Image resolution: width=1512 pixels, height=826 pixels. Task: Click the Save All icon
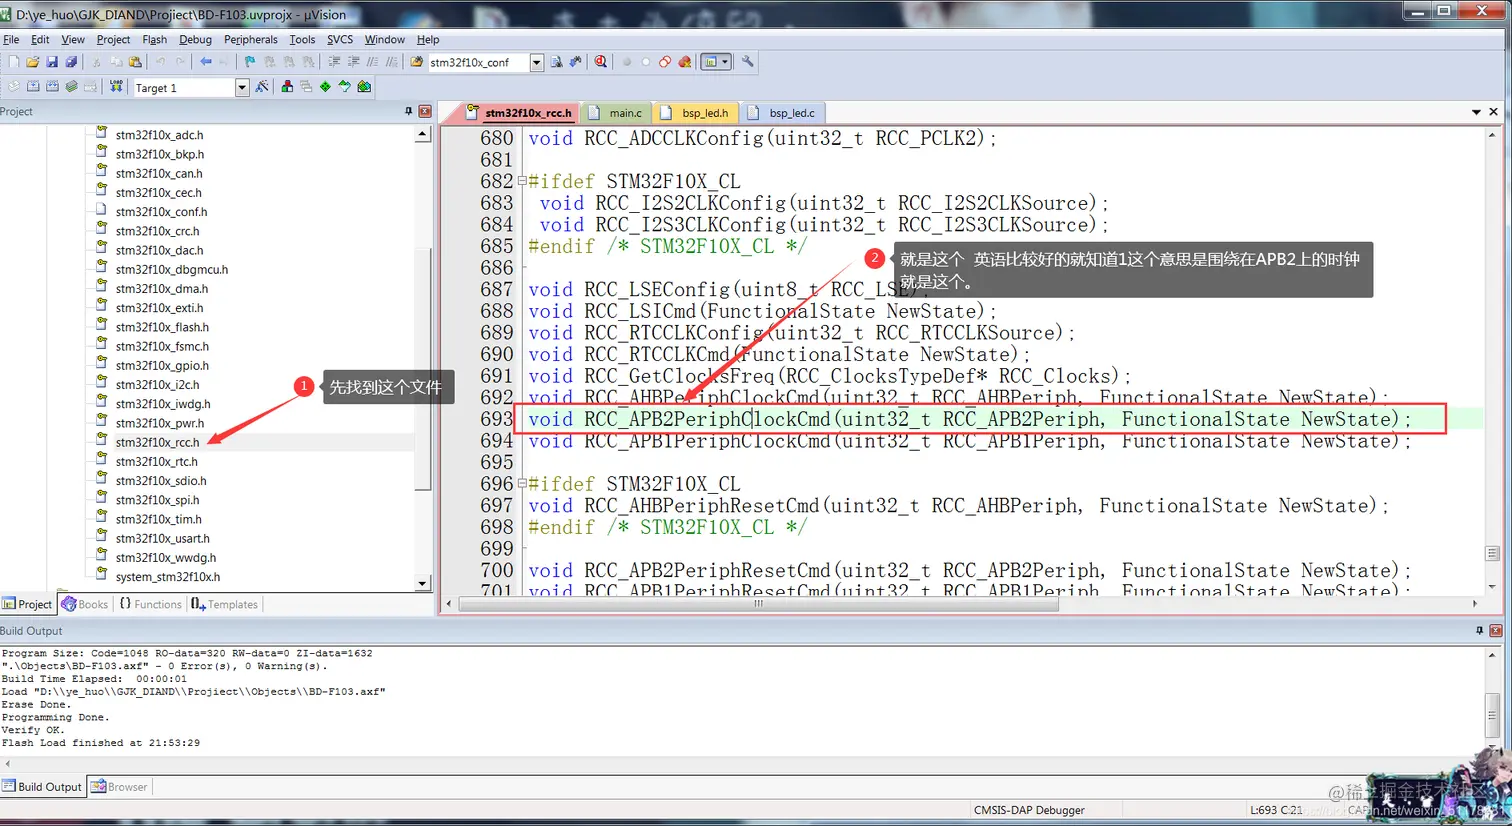(71, 62)
